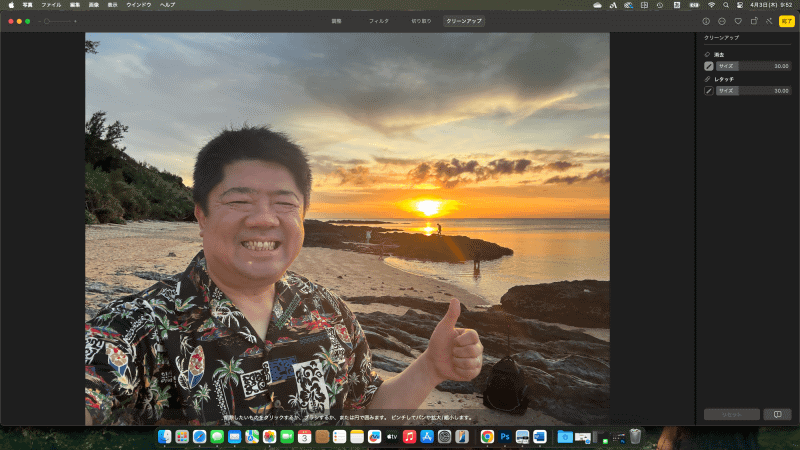Viewport: 800px width, 450px height.
Task: Open Reminders from the Dock
Action: (339, 437)
